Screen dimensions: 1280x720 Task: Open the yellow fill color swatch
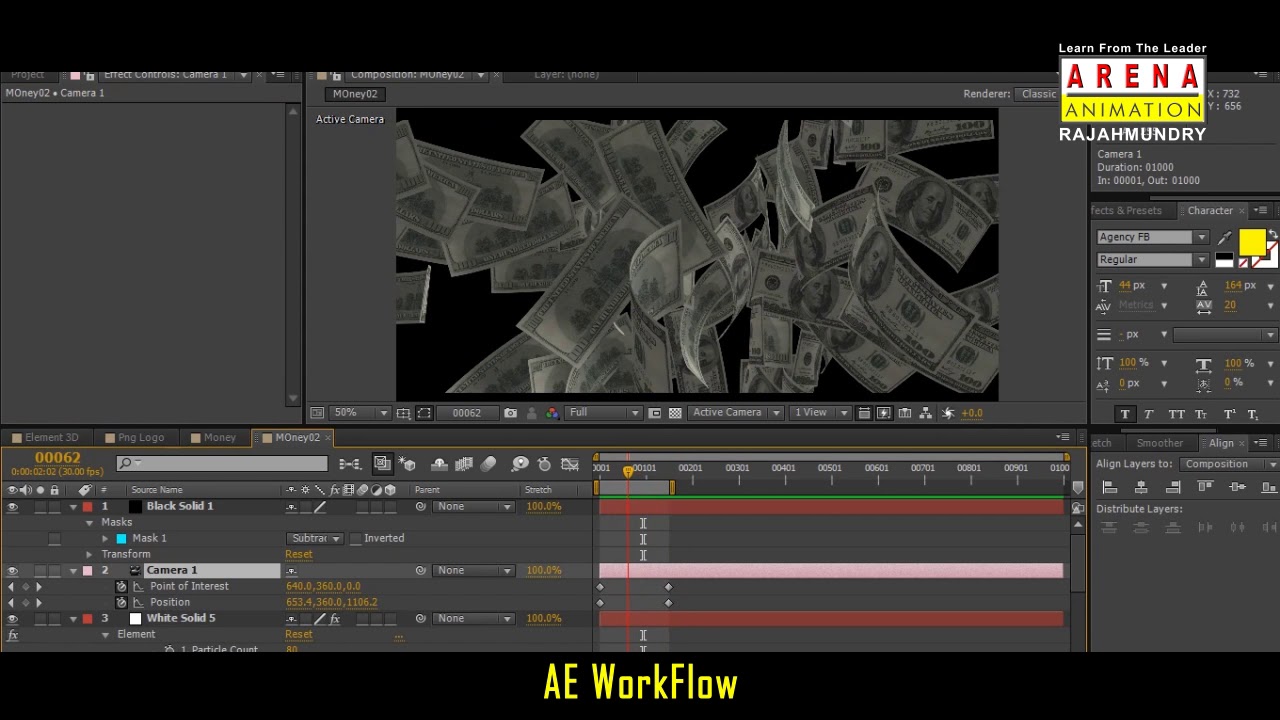(x=1251, y=242)
